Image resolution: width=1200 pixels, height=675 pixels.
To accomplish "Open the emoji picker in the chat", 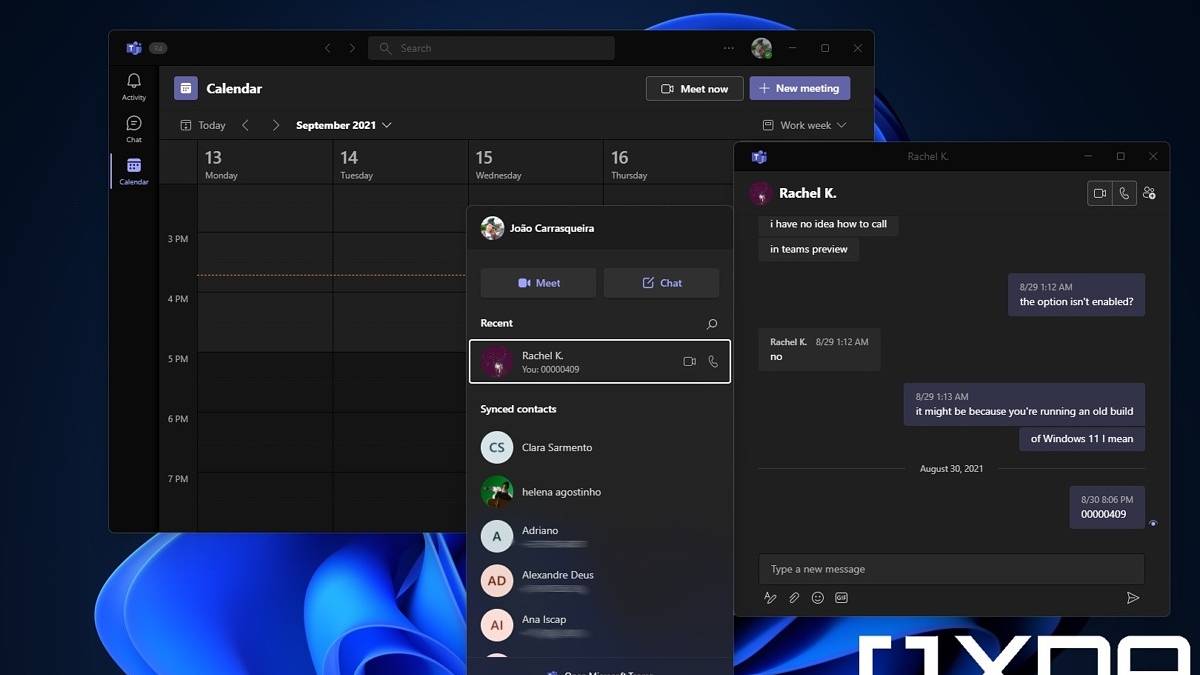I will click(818, 598).
